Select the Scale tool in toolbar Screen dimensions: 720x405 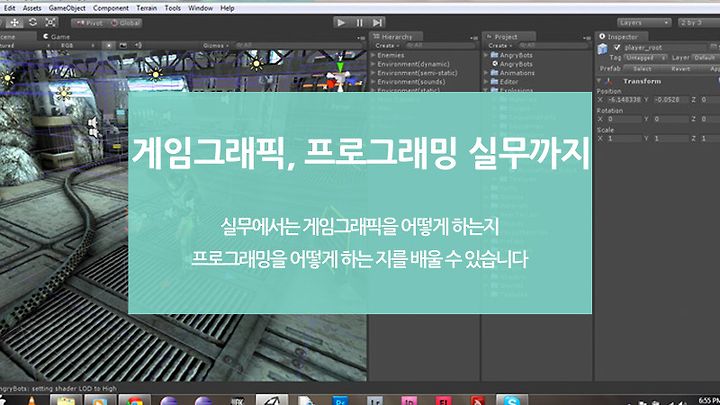coord(51,22)
